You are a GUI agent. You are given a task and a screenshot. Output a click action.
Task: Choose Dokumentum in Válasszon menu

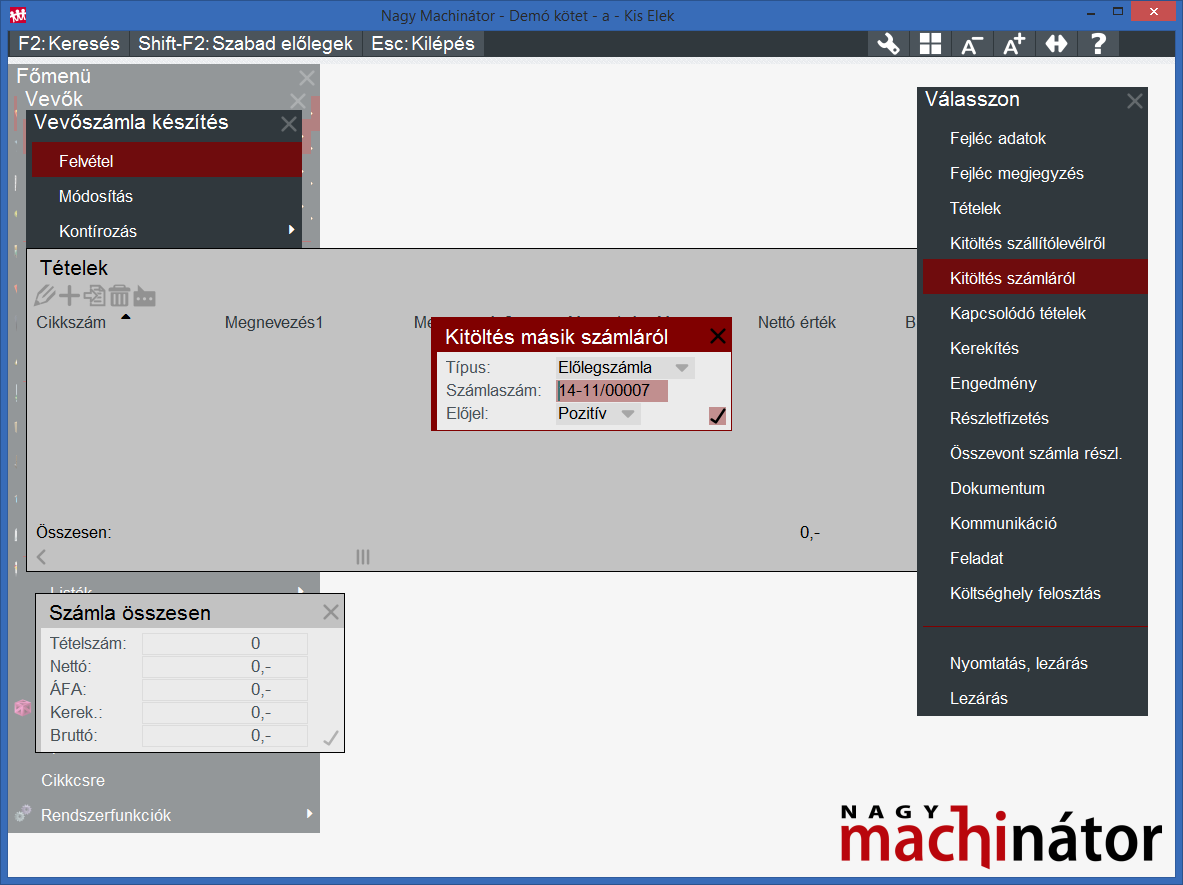point(1035,488)
